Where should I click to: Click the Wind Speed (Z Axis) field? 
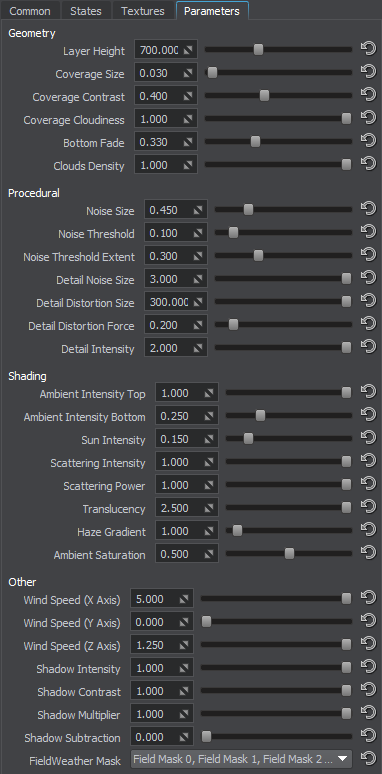click(162, 645)
